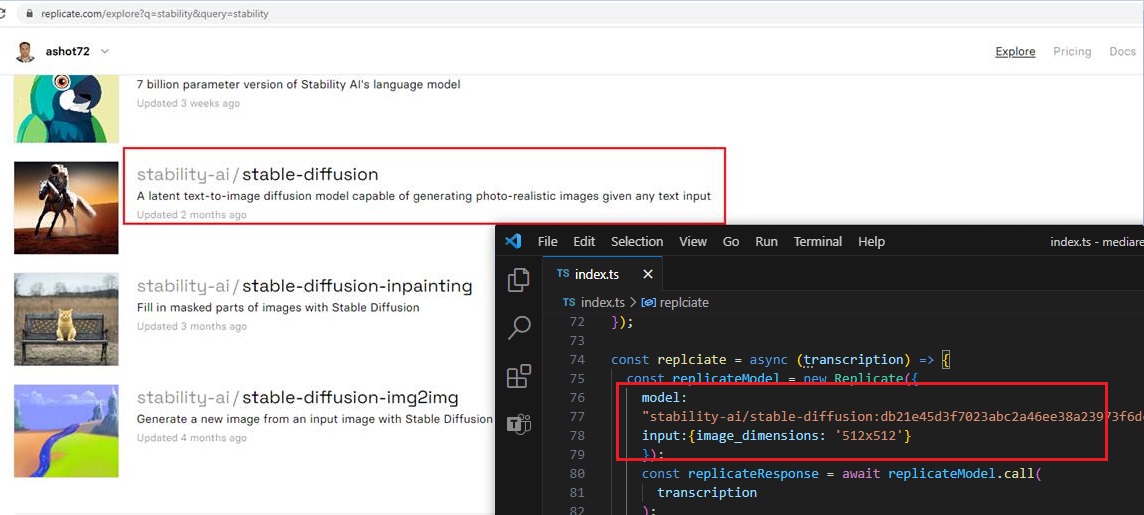Viewport: 1144px width, 515px height.
Task: Click the parrot model thumbnail
Action: (x=66, y=108)
